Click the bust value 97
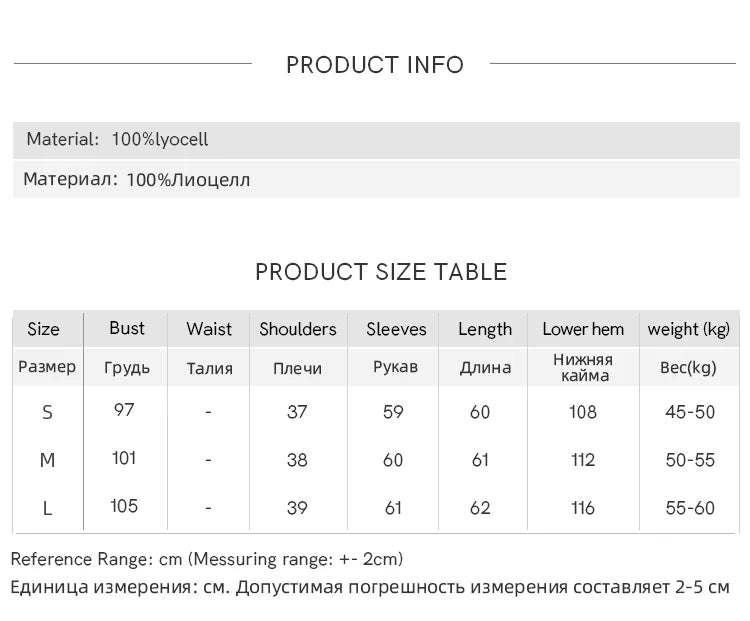This screenshot has height=621, width=750. click(124, 410)
